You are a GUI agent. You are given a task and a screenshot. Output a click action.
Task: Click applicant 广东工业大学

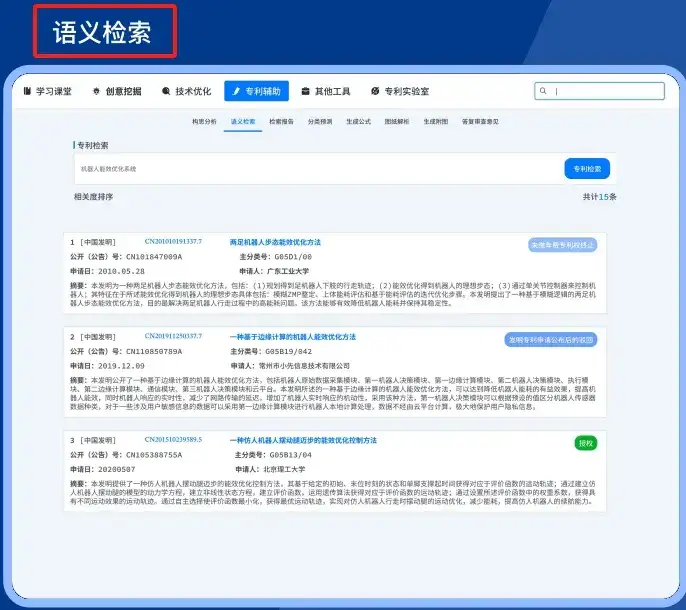coord(288,271)
